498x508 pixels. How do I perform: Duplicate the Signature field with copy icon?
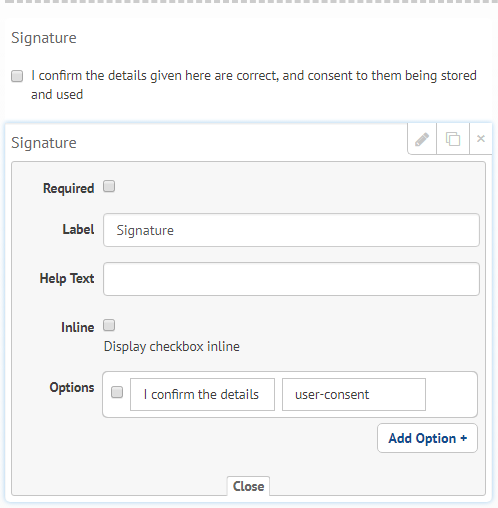(453, 139)
